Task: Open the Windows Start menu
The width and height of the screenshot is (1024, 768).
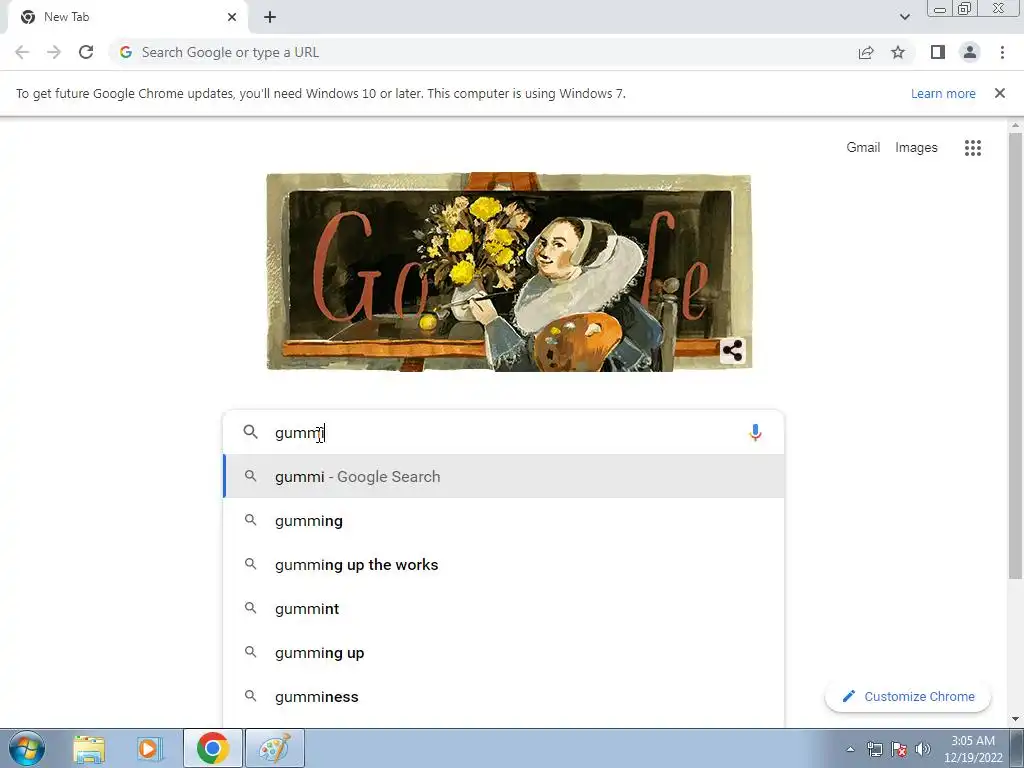Action: pos(27,748)
